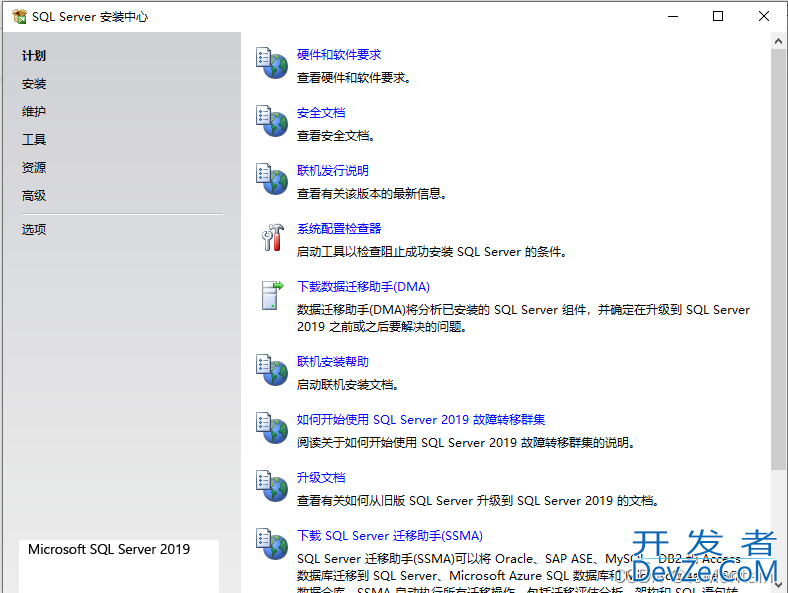788x593 pixels.
Task: Open 下载数据迁移助手(DMA) link
Action: 363,286
